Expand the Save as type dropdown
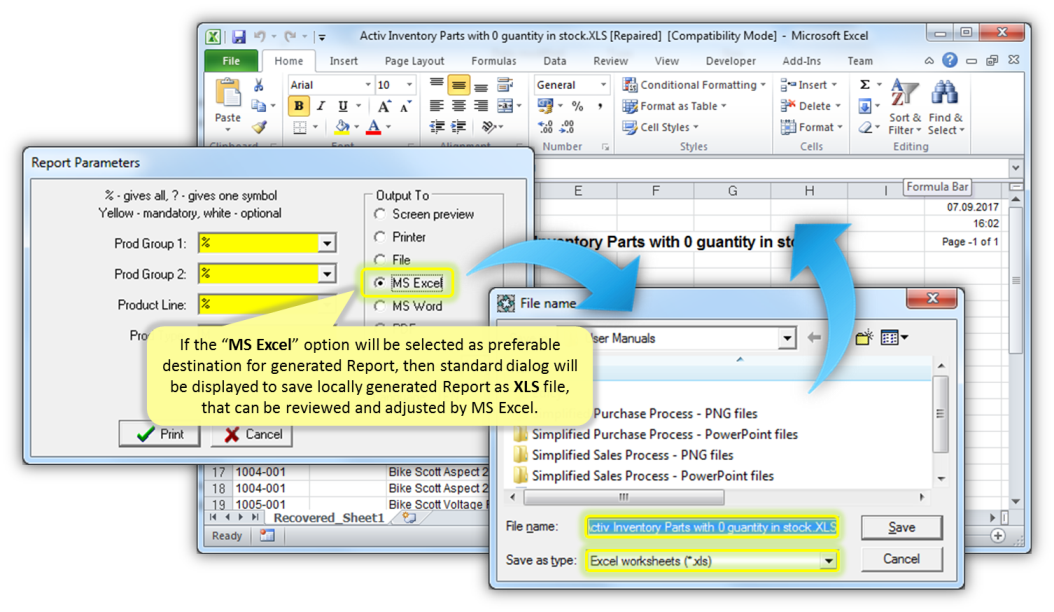 point(829,561)
